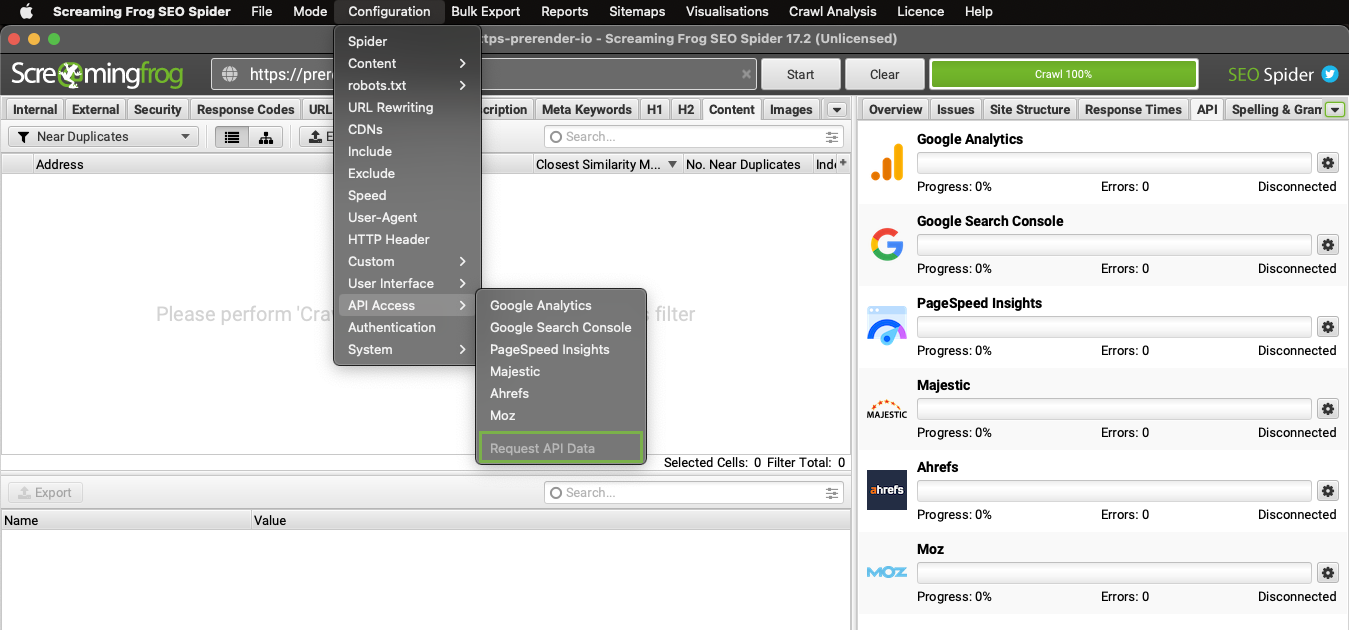Viewport: 1349px width, 630px height.
Task: Click the Twitter bird icon
Action: 1330,74
